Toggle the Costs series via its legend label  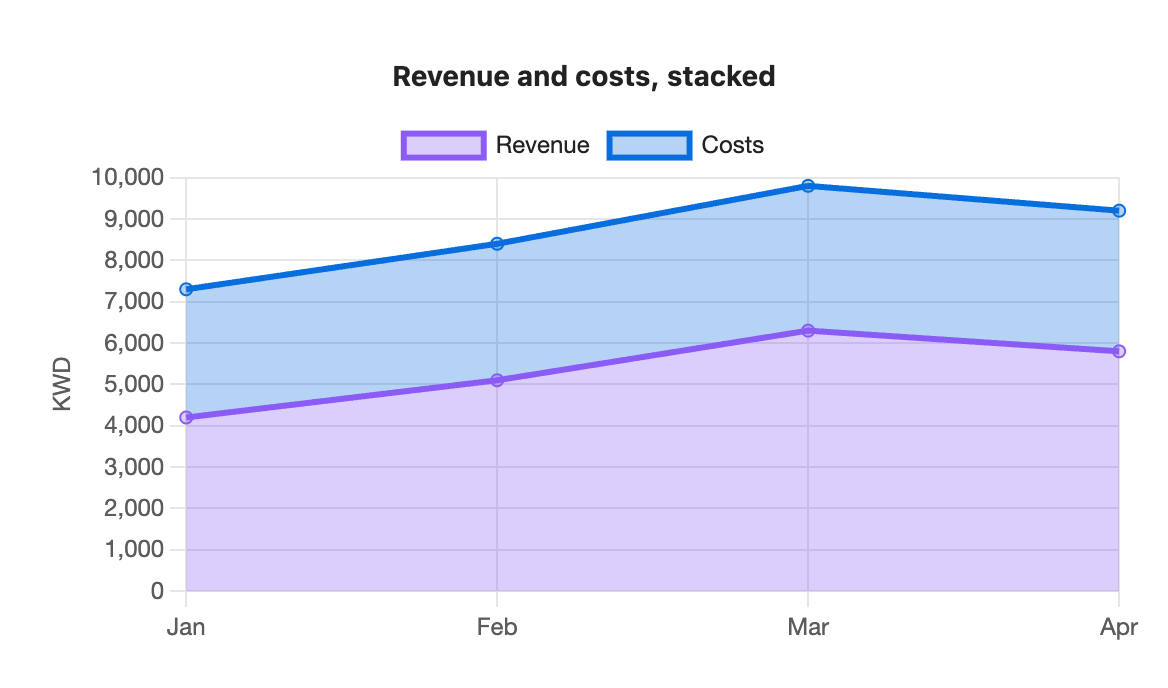click(732, 145)
